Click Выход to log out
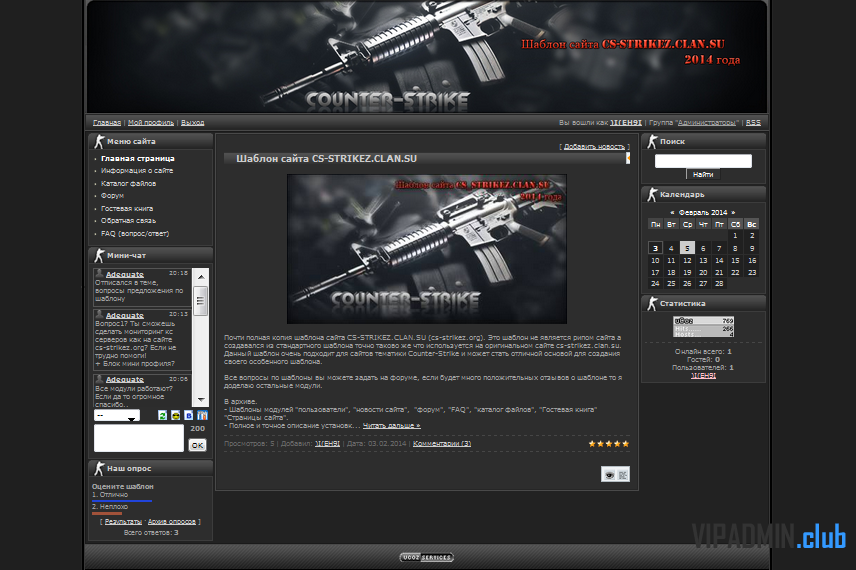This screenshot has height=570, width=856. tap(193, 122)
